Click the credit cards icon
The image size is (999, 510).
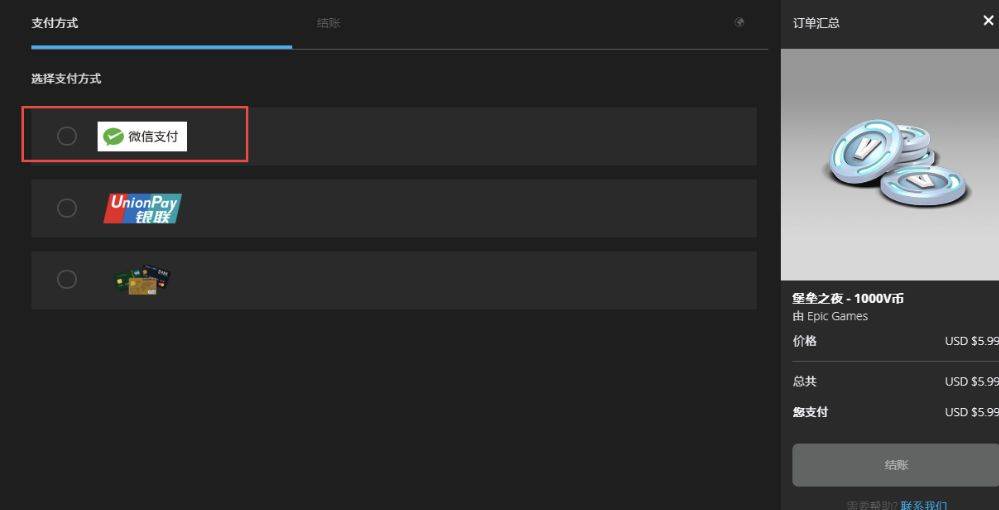tap(142, 280)
